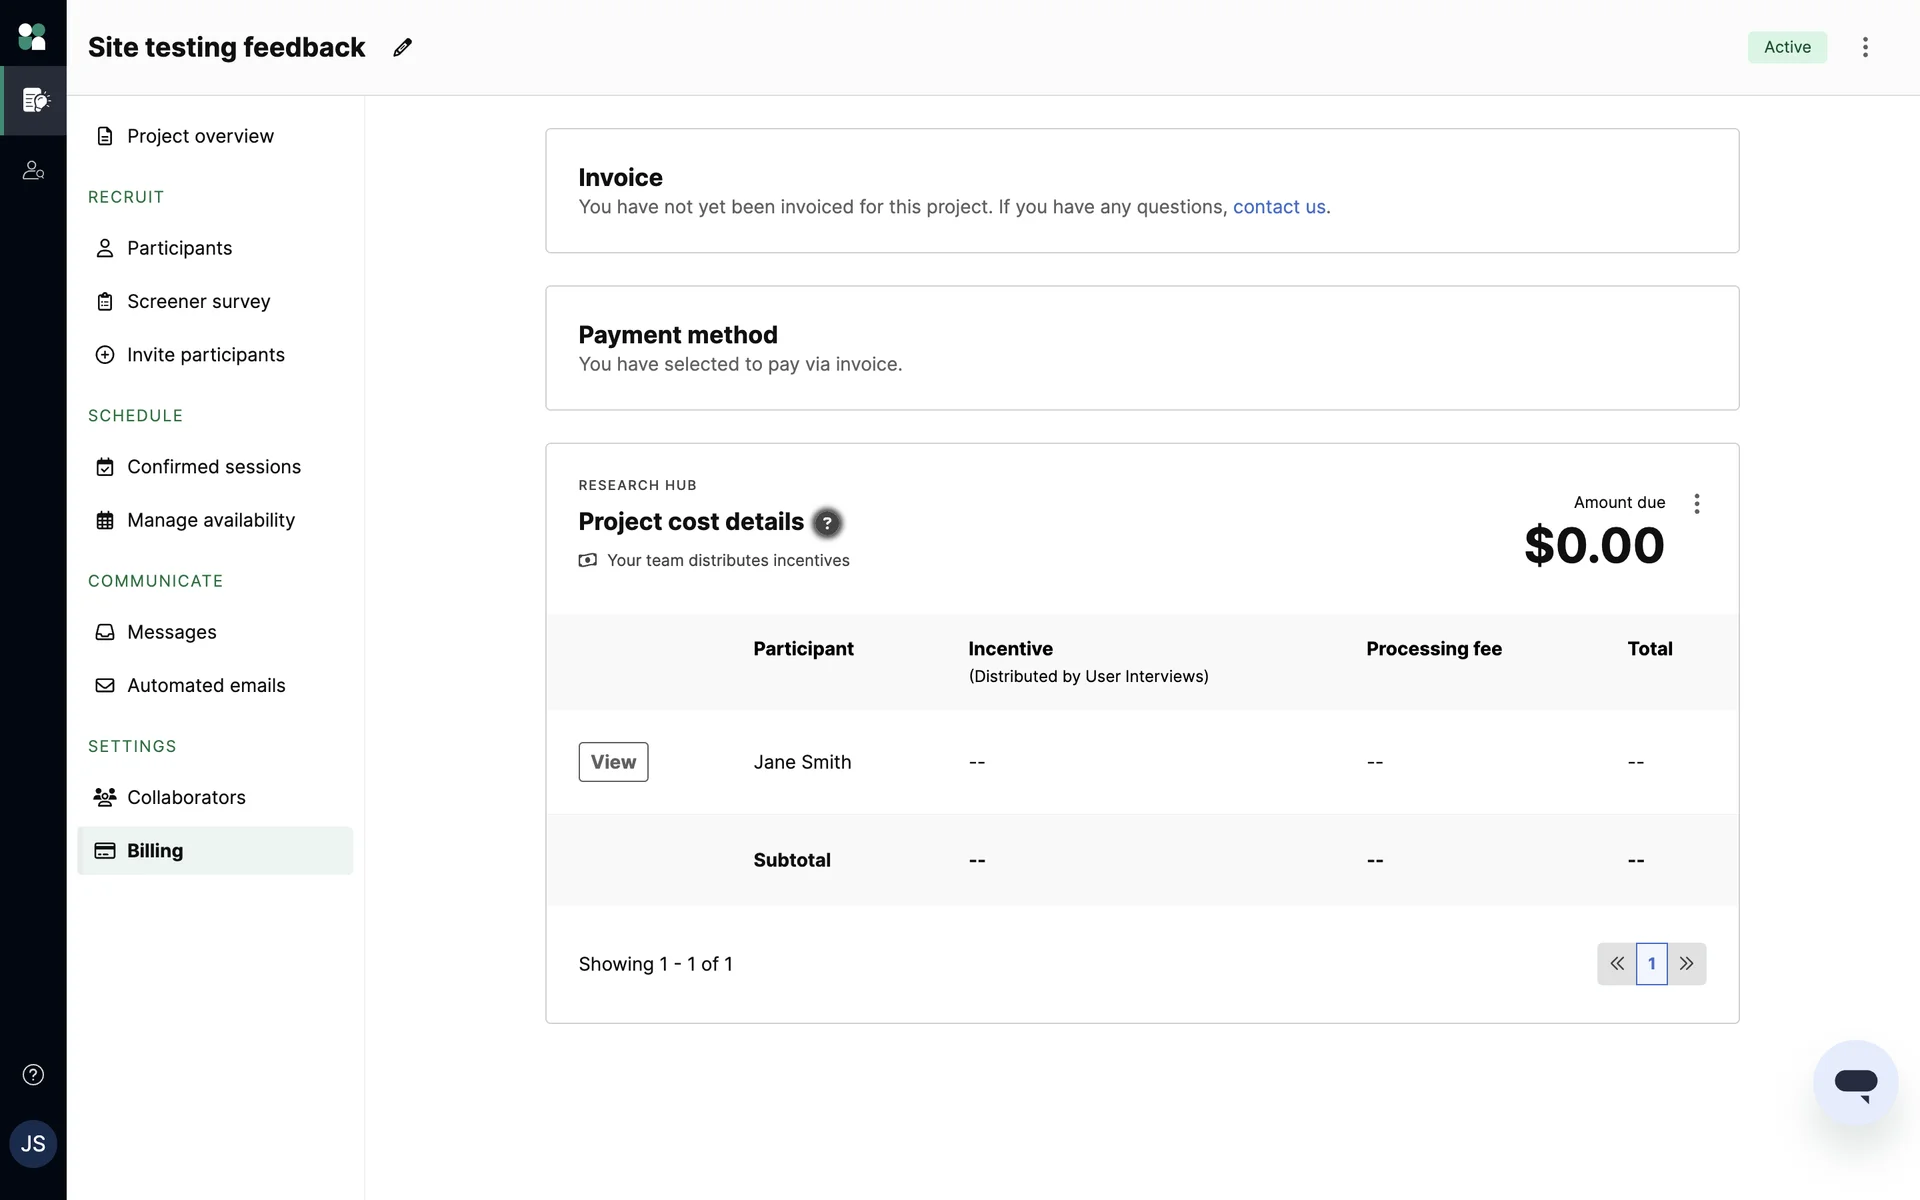Click the contact us link
1920x1200 pixels.
coord(1279,207)
